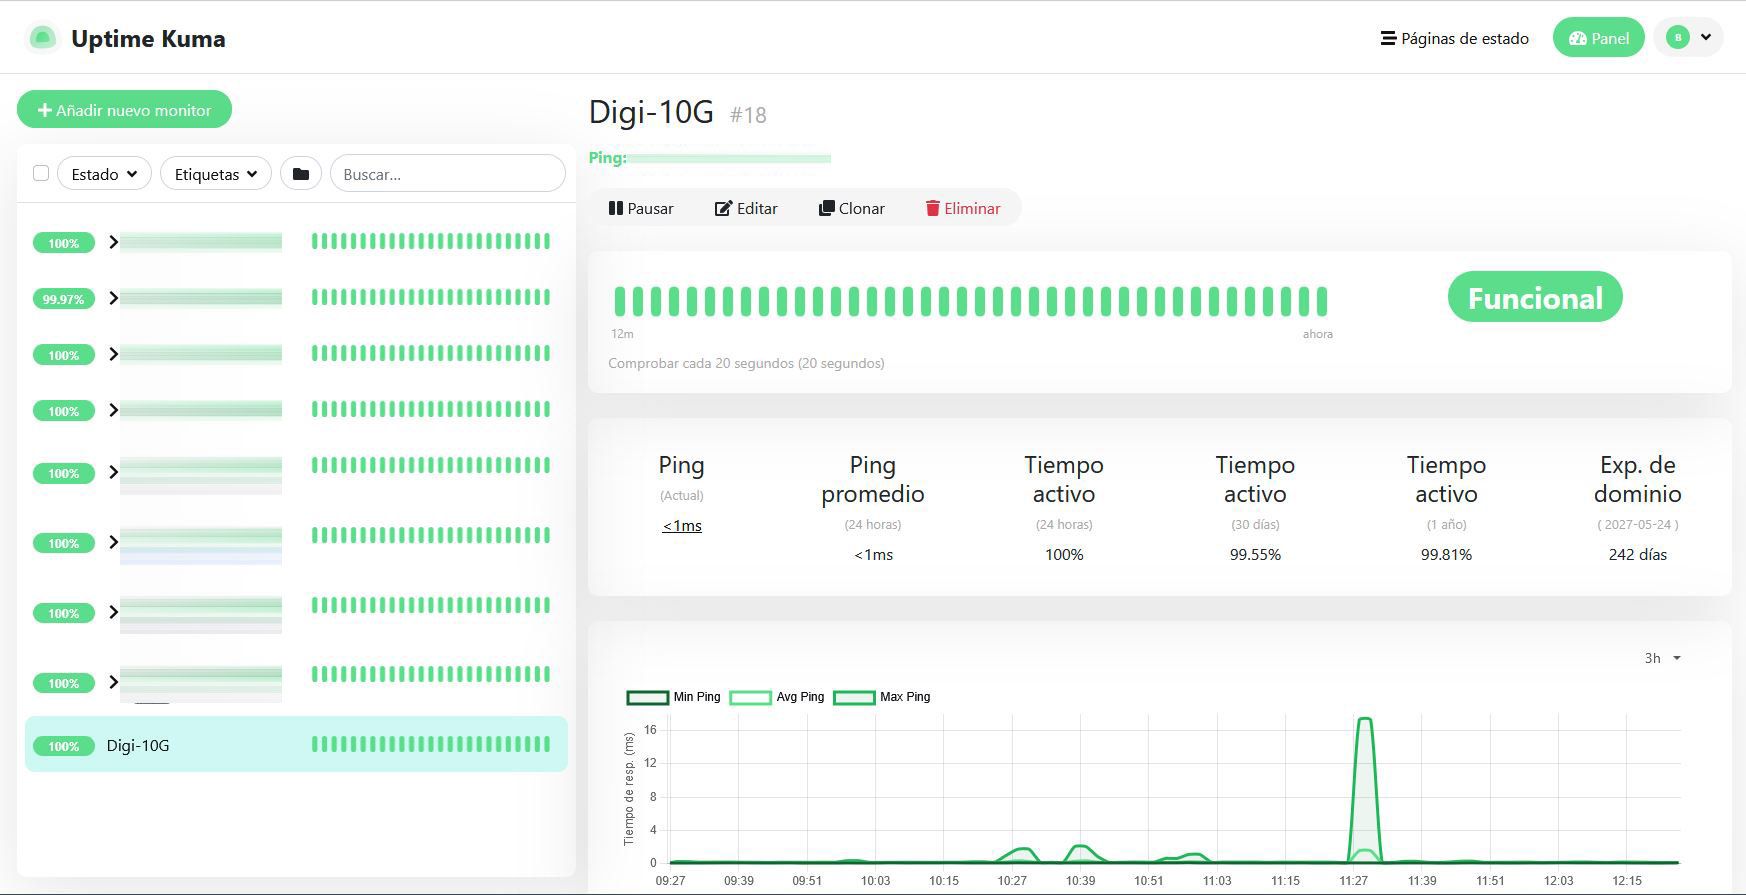This screenshot has width=1746, height=895.
Task: Click the 100% badge on Digi-10G row
Action: point(64,746)
